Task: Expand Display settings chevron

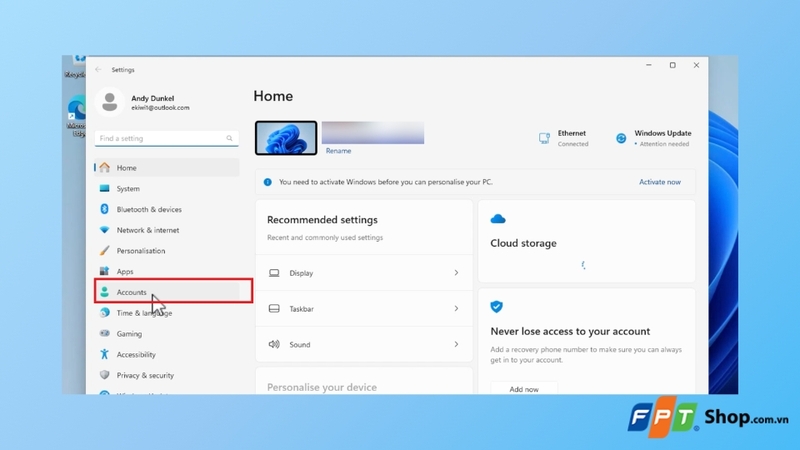Action: coord(456,273)
